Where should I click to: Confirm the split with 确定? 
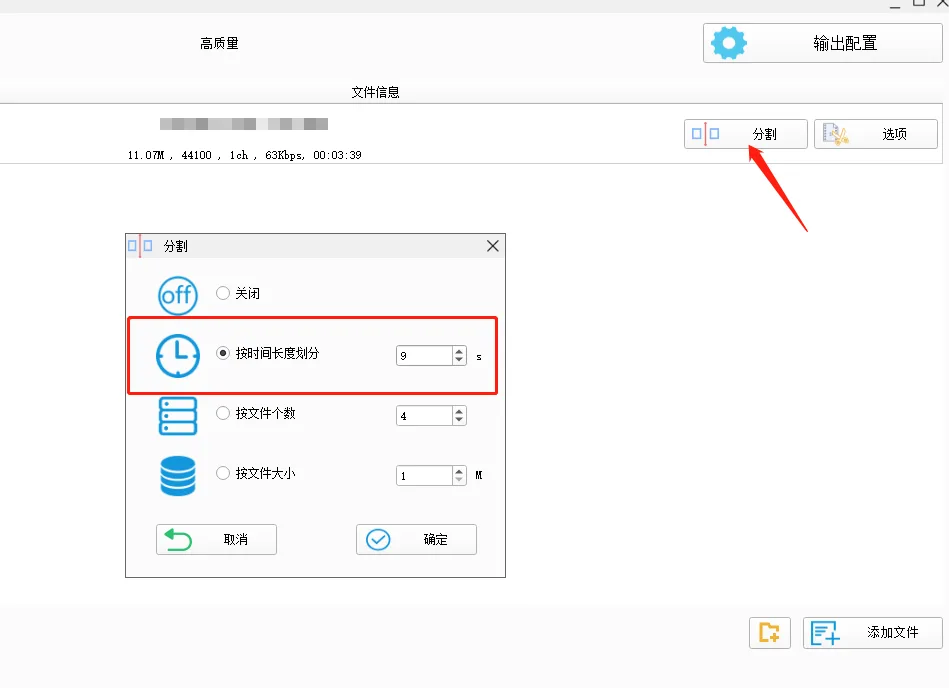(x=416, y=539)
